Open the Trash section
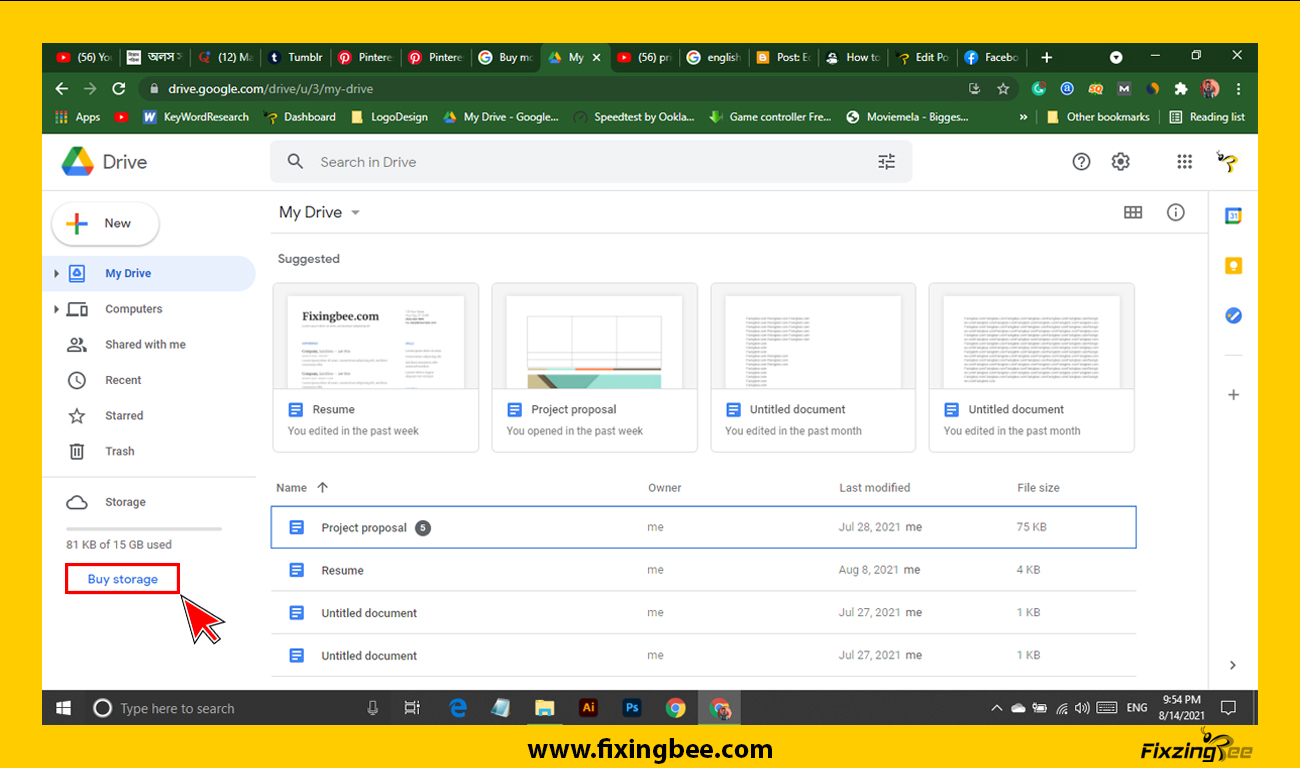This screenshot has height=768, width=1300. click(119, 452)
